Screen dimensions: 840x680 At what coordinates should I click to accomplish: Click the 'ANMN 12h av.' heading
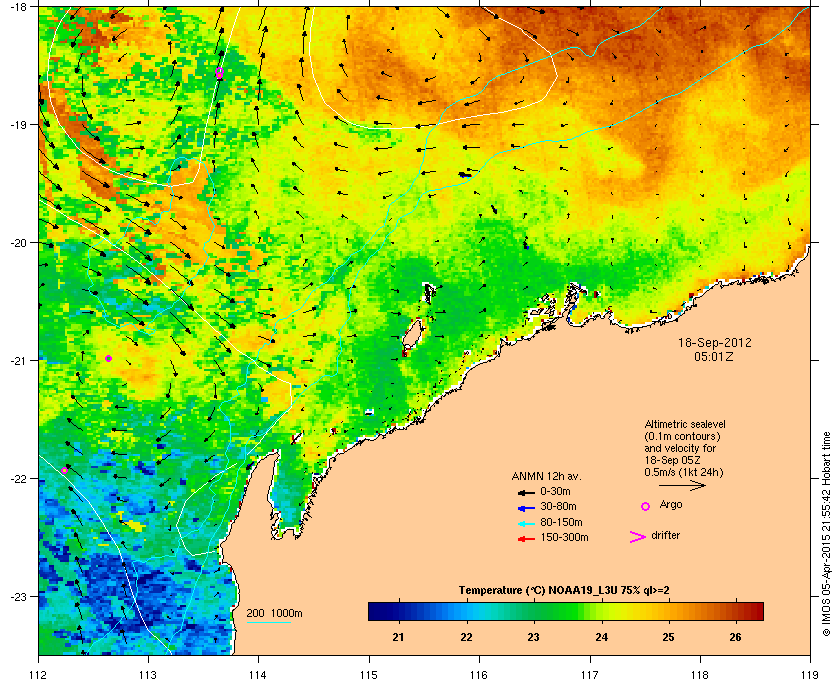click(546, 476)
